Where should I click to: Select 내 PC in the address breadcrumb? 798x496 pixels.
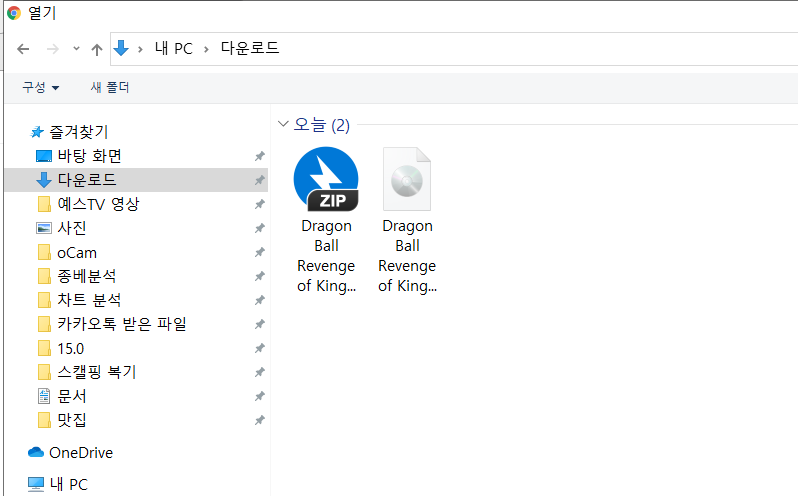coord(174,49)
